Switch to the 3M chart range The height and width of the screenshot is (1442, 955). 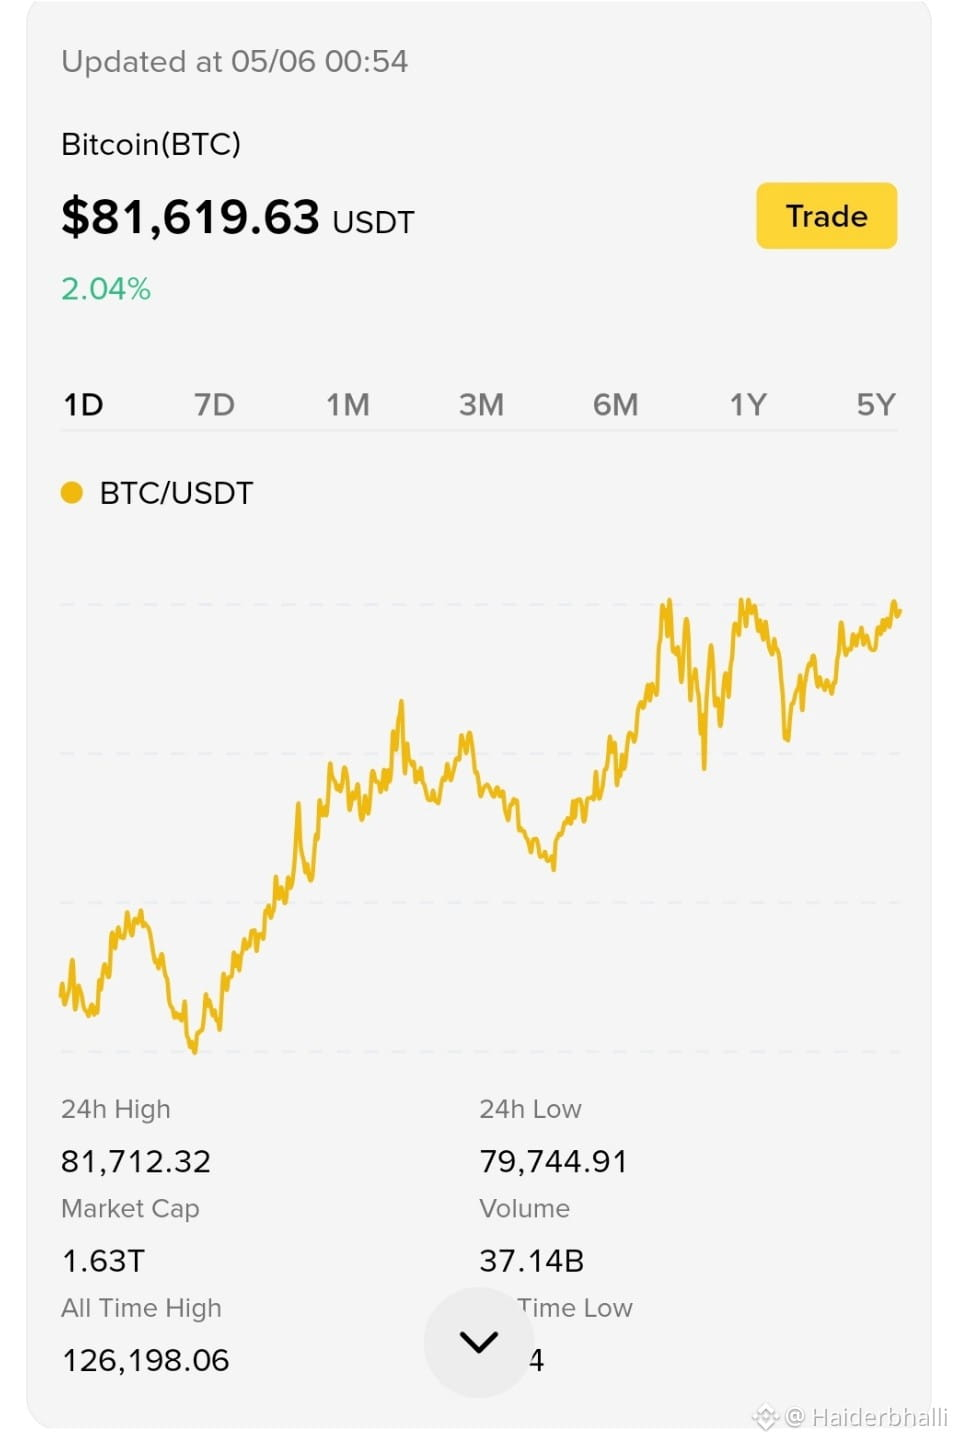pos(481,405)
